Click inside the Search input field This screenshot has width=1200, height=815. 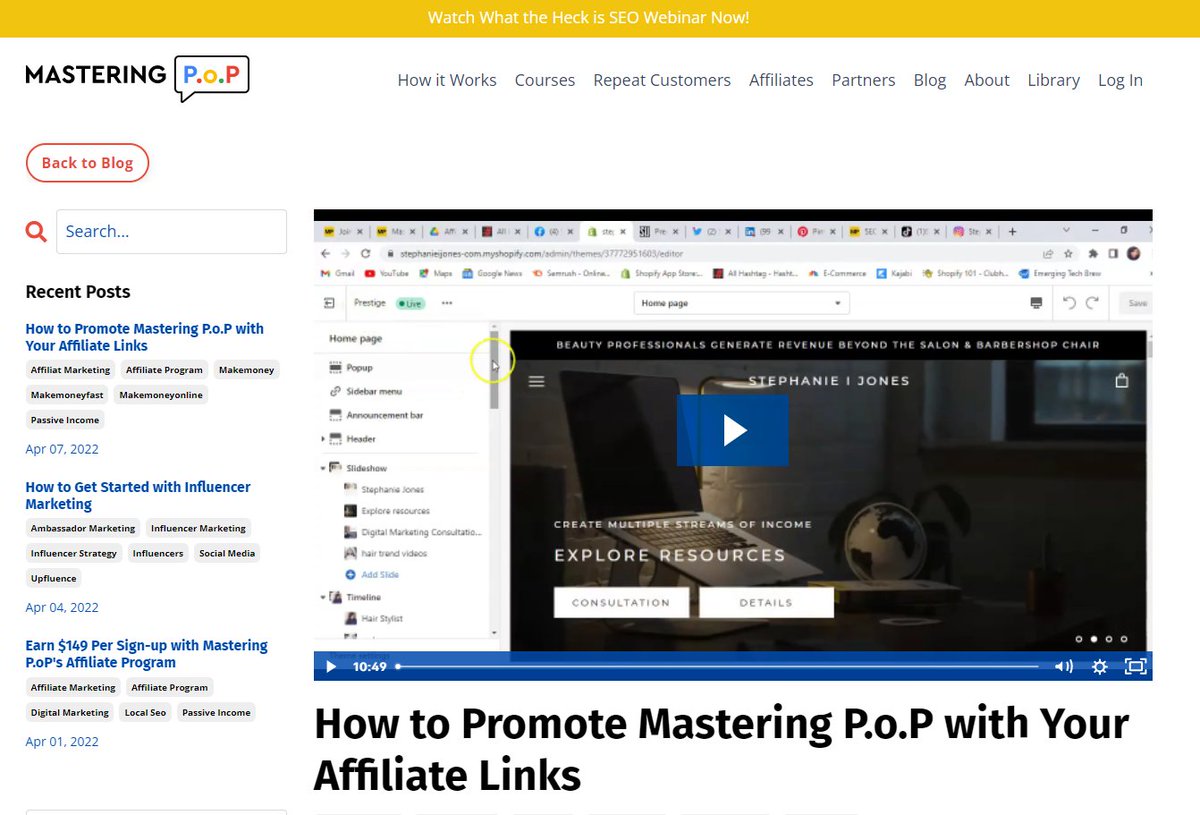coord(170,231)
